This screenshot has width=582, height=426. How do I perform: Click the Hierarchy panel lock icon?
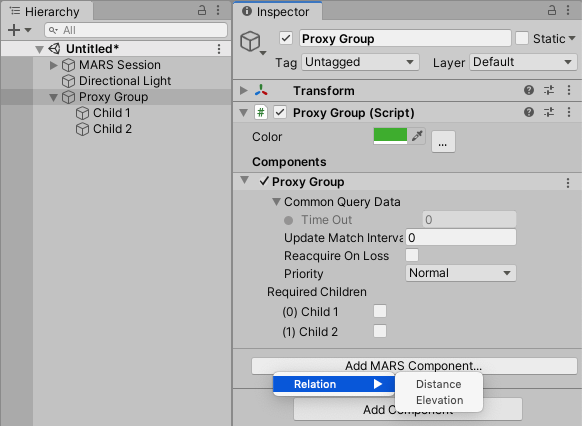pos(202,10)
